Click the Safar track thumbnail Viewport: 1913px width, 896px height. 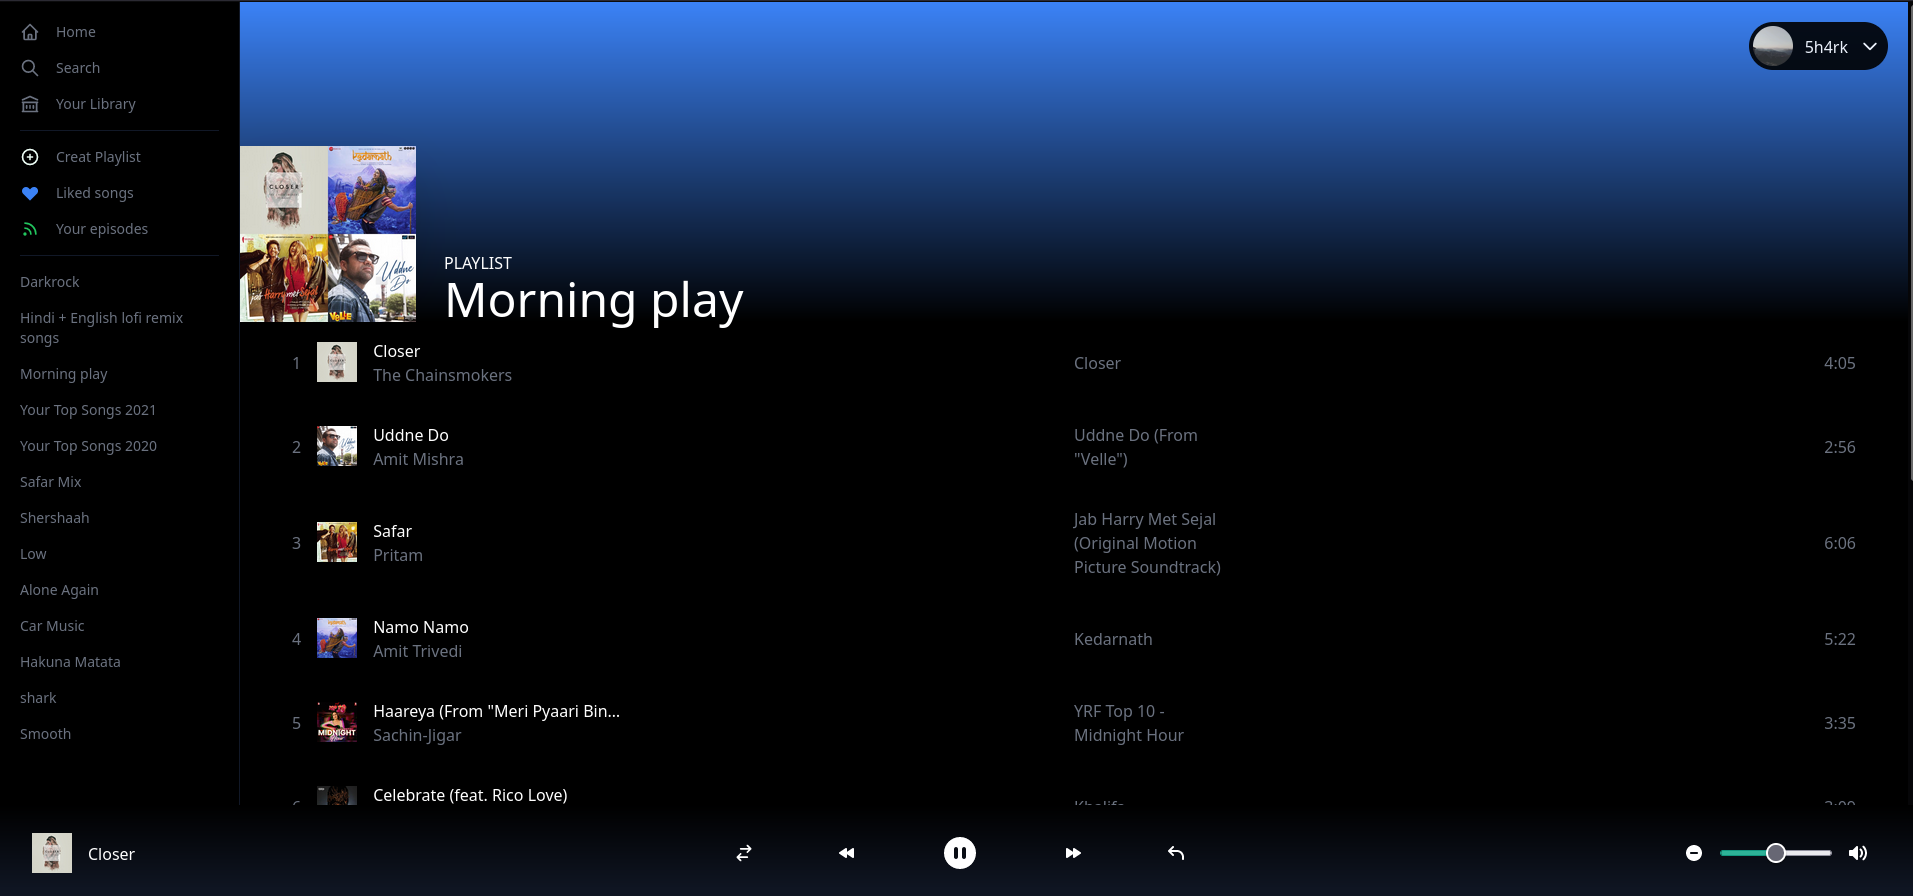(x=337, y=542)
